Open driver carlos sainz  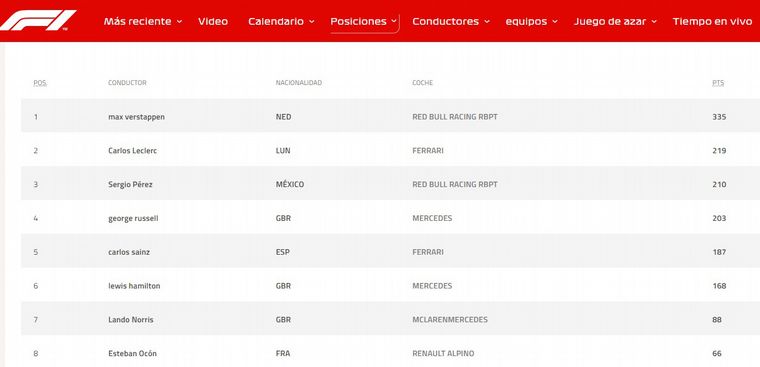tap(130, 252)
